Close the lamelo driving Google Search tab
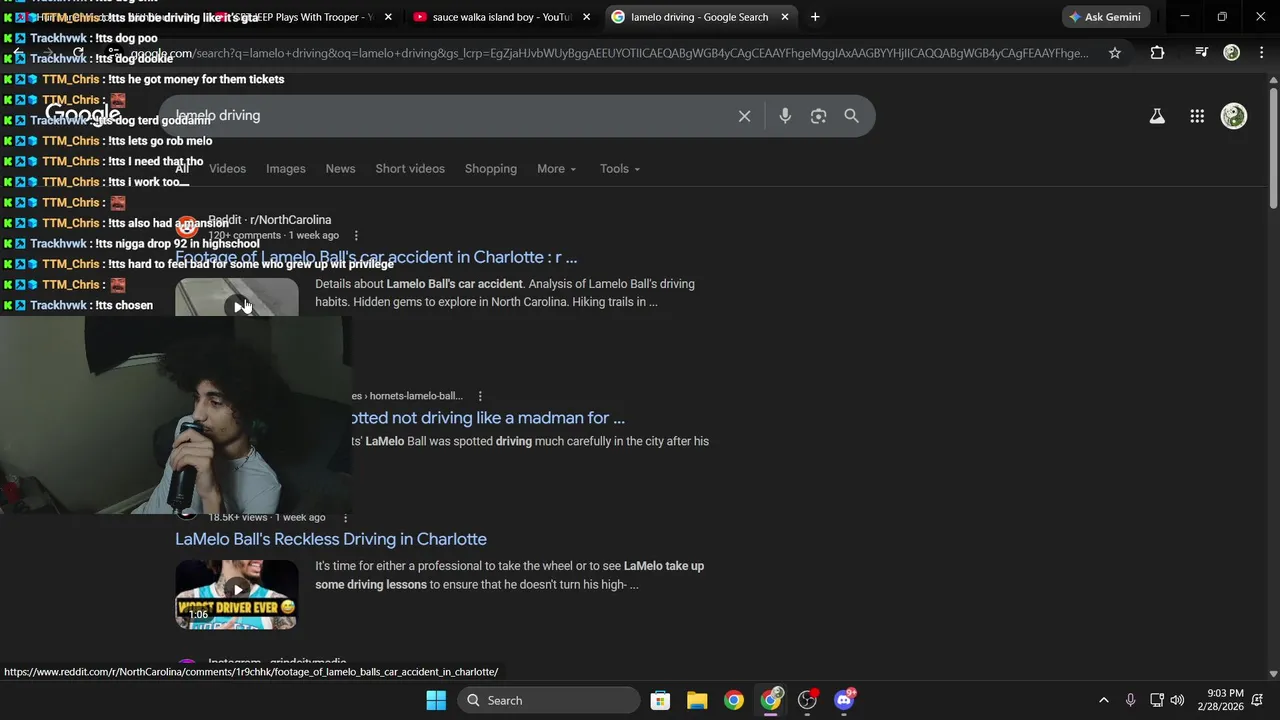 click(784, 17)
